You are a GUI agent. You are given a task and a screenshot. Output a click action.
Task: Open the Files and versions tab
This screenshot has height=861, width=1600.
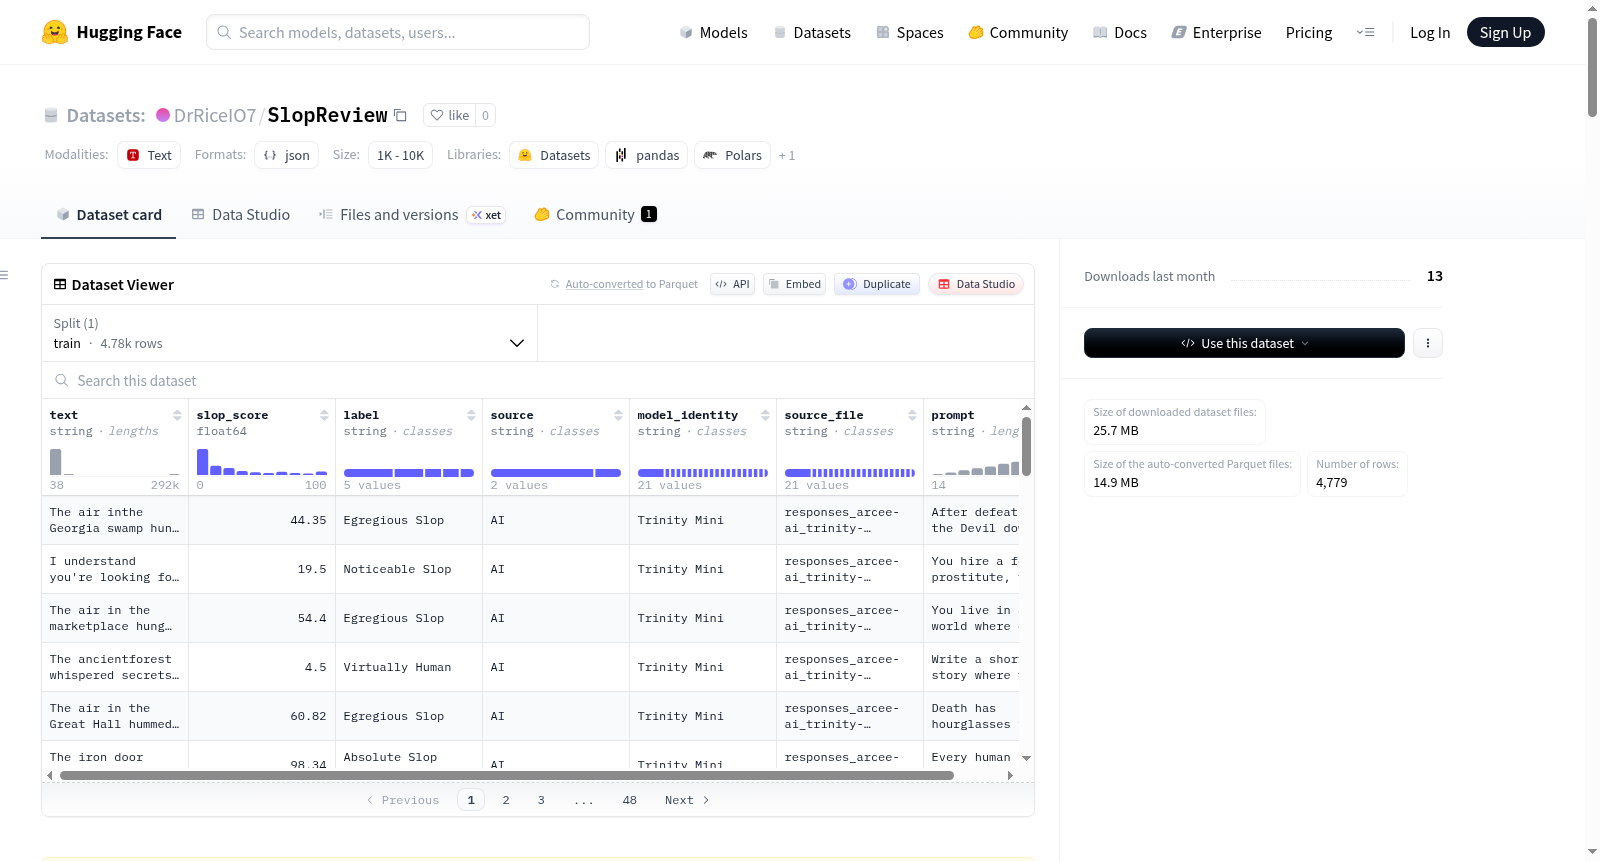pos(412,215)
